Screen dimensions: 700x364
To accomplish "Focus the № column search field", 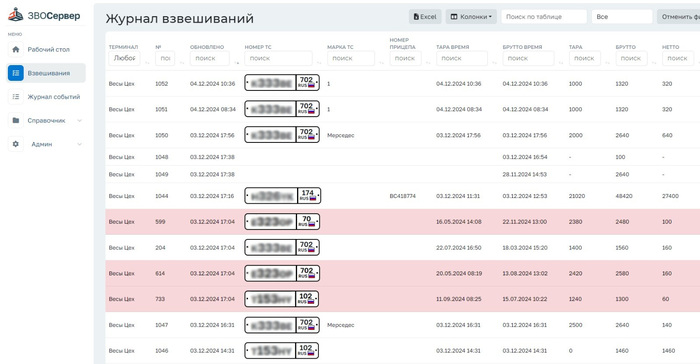I will pos(165,58).
